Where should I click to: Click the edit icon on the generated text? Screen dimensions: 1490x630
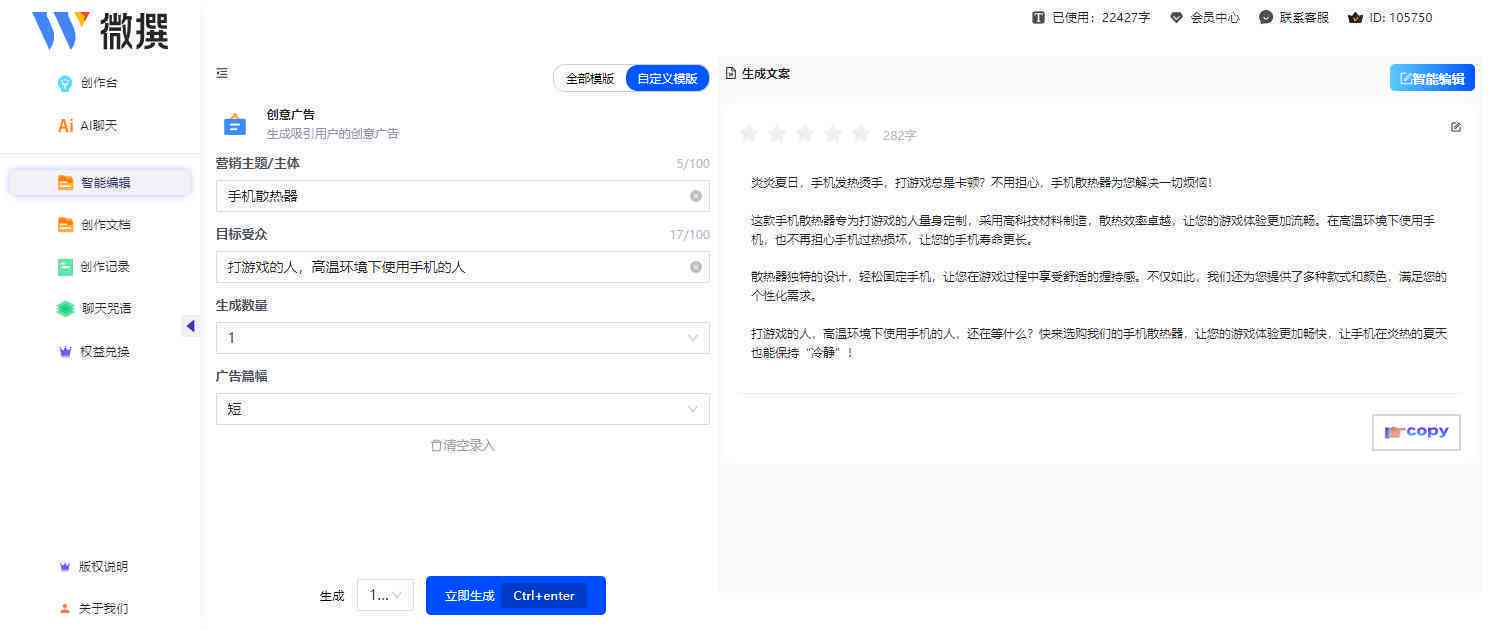[1456, 127]
